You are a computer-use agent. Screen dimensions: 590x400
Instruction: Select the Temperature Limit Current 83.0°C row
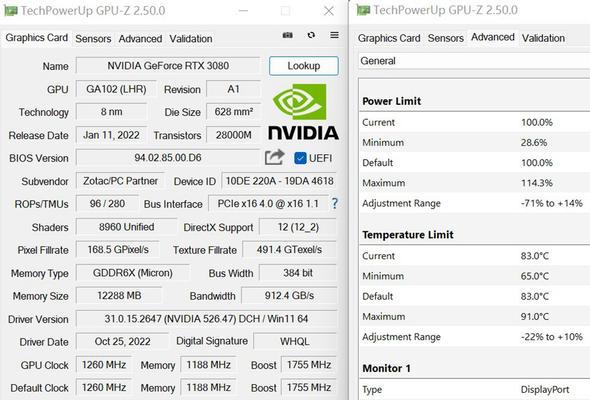tap(475, 256)
